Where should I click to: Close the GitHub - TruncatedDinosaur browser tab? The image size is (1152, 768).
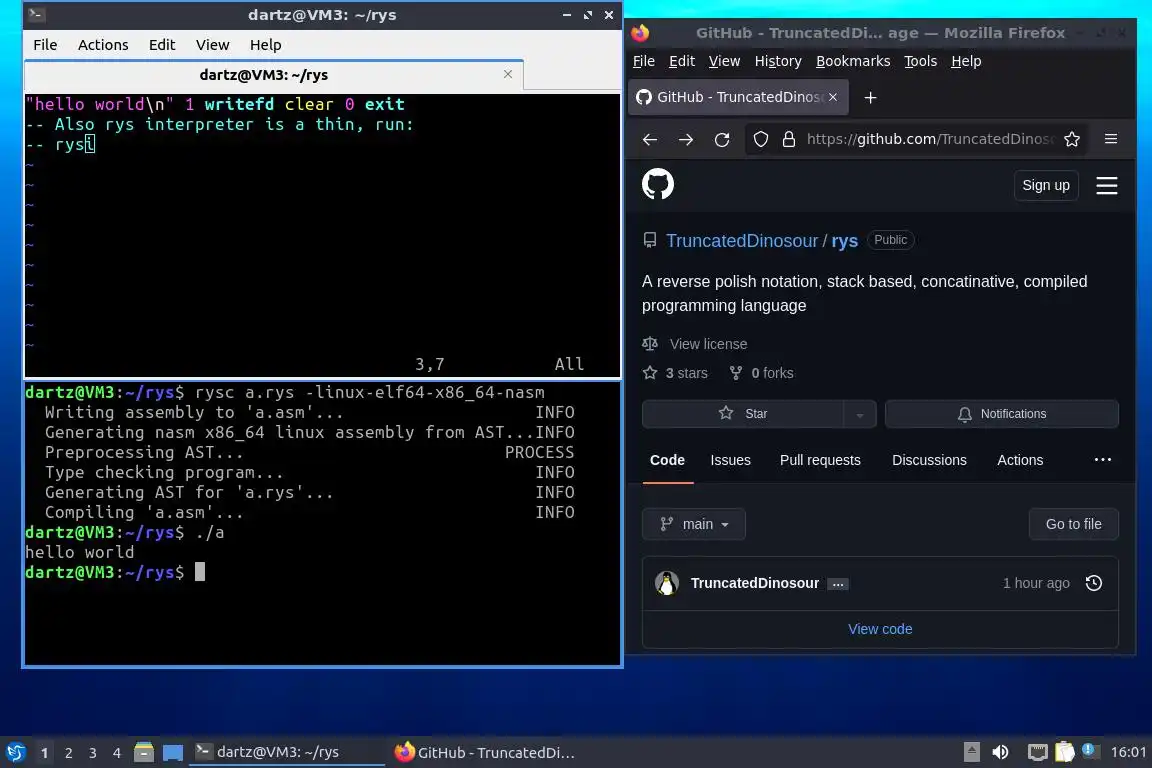coord(832,97)
